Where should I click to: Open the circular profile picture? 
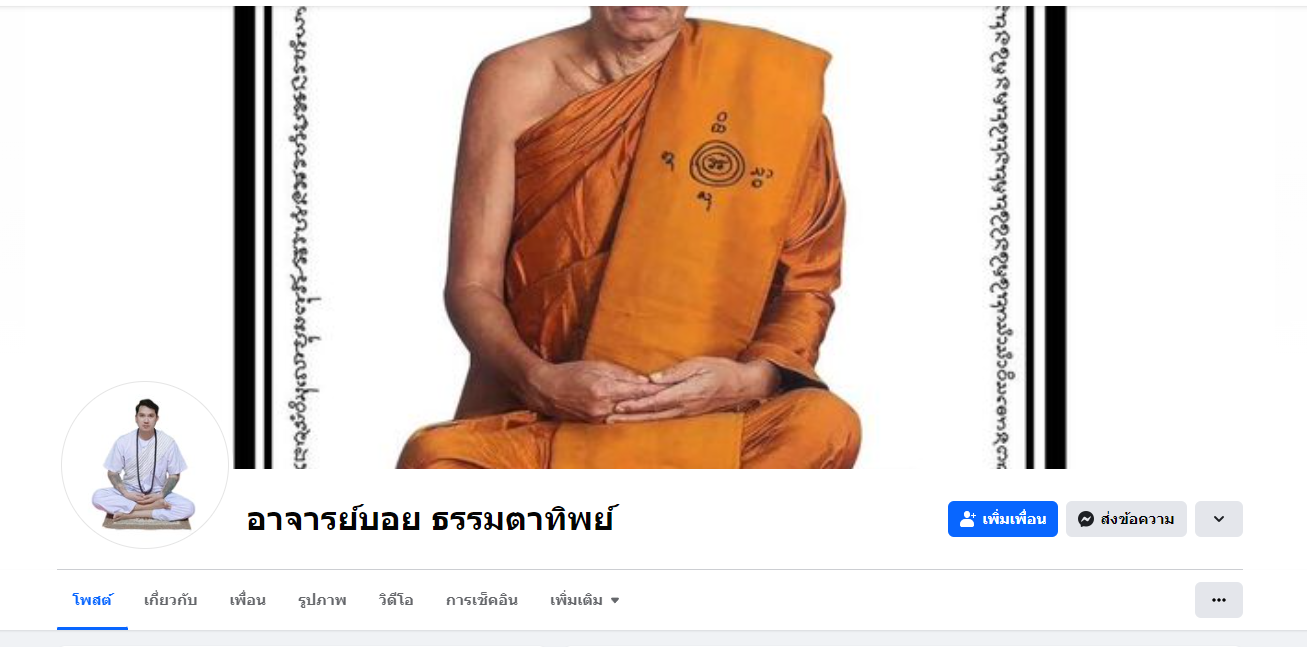(x=145, y=465)
